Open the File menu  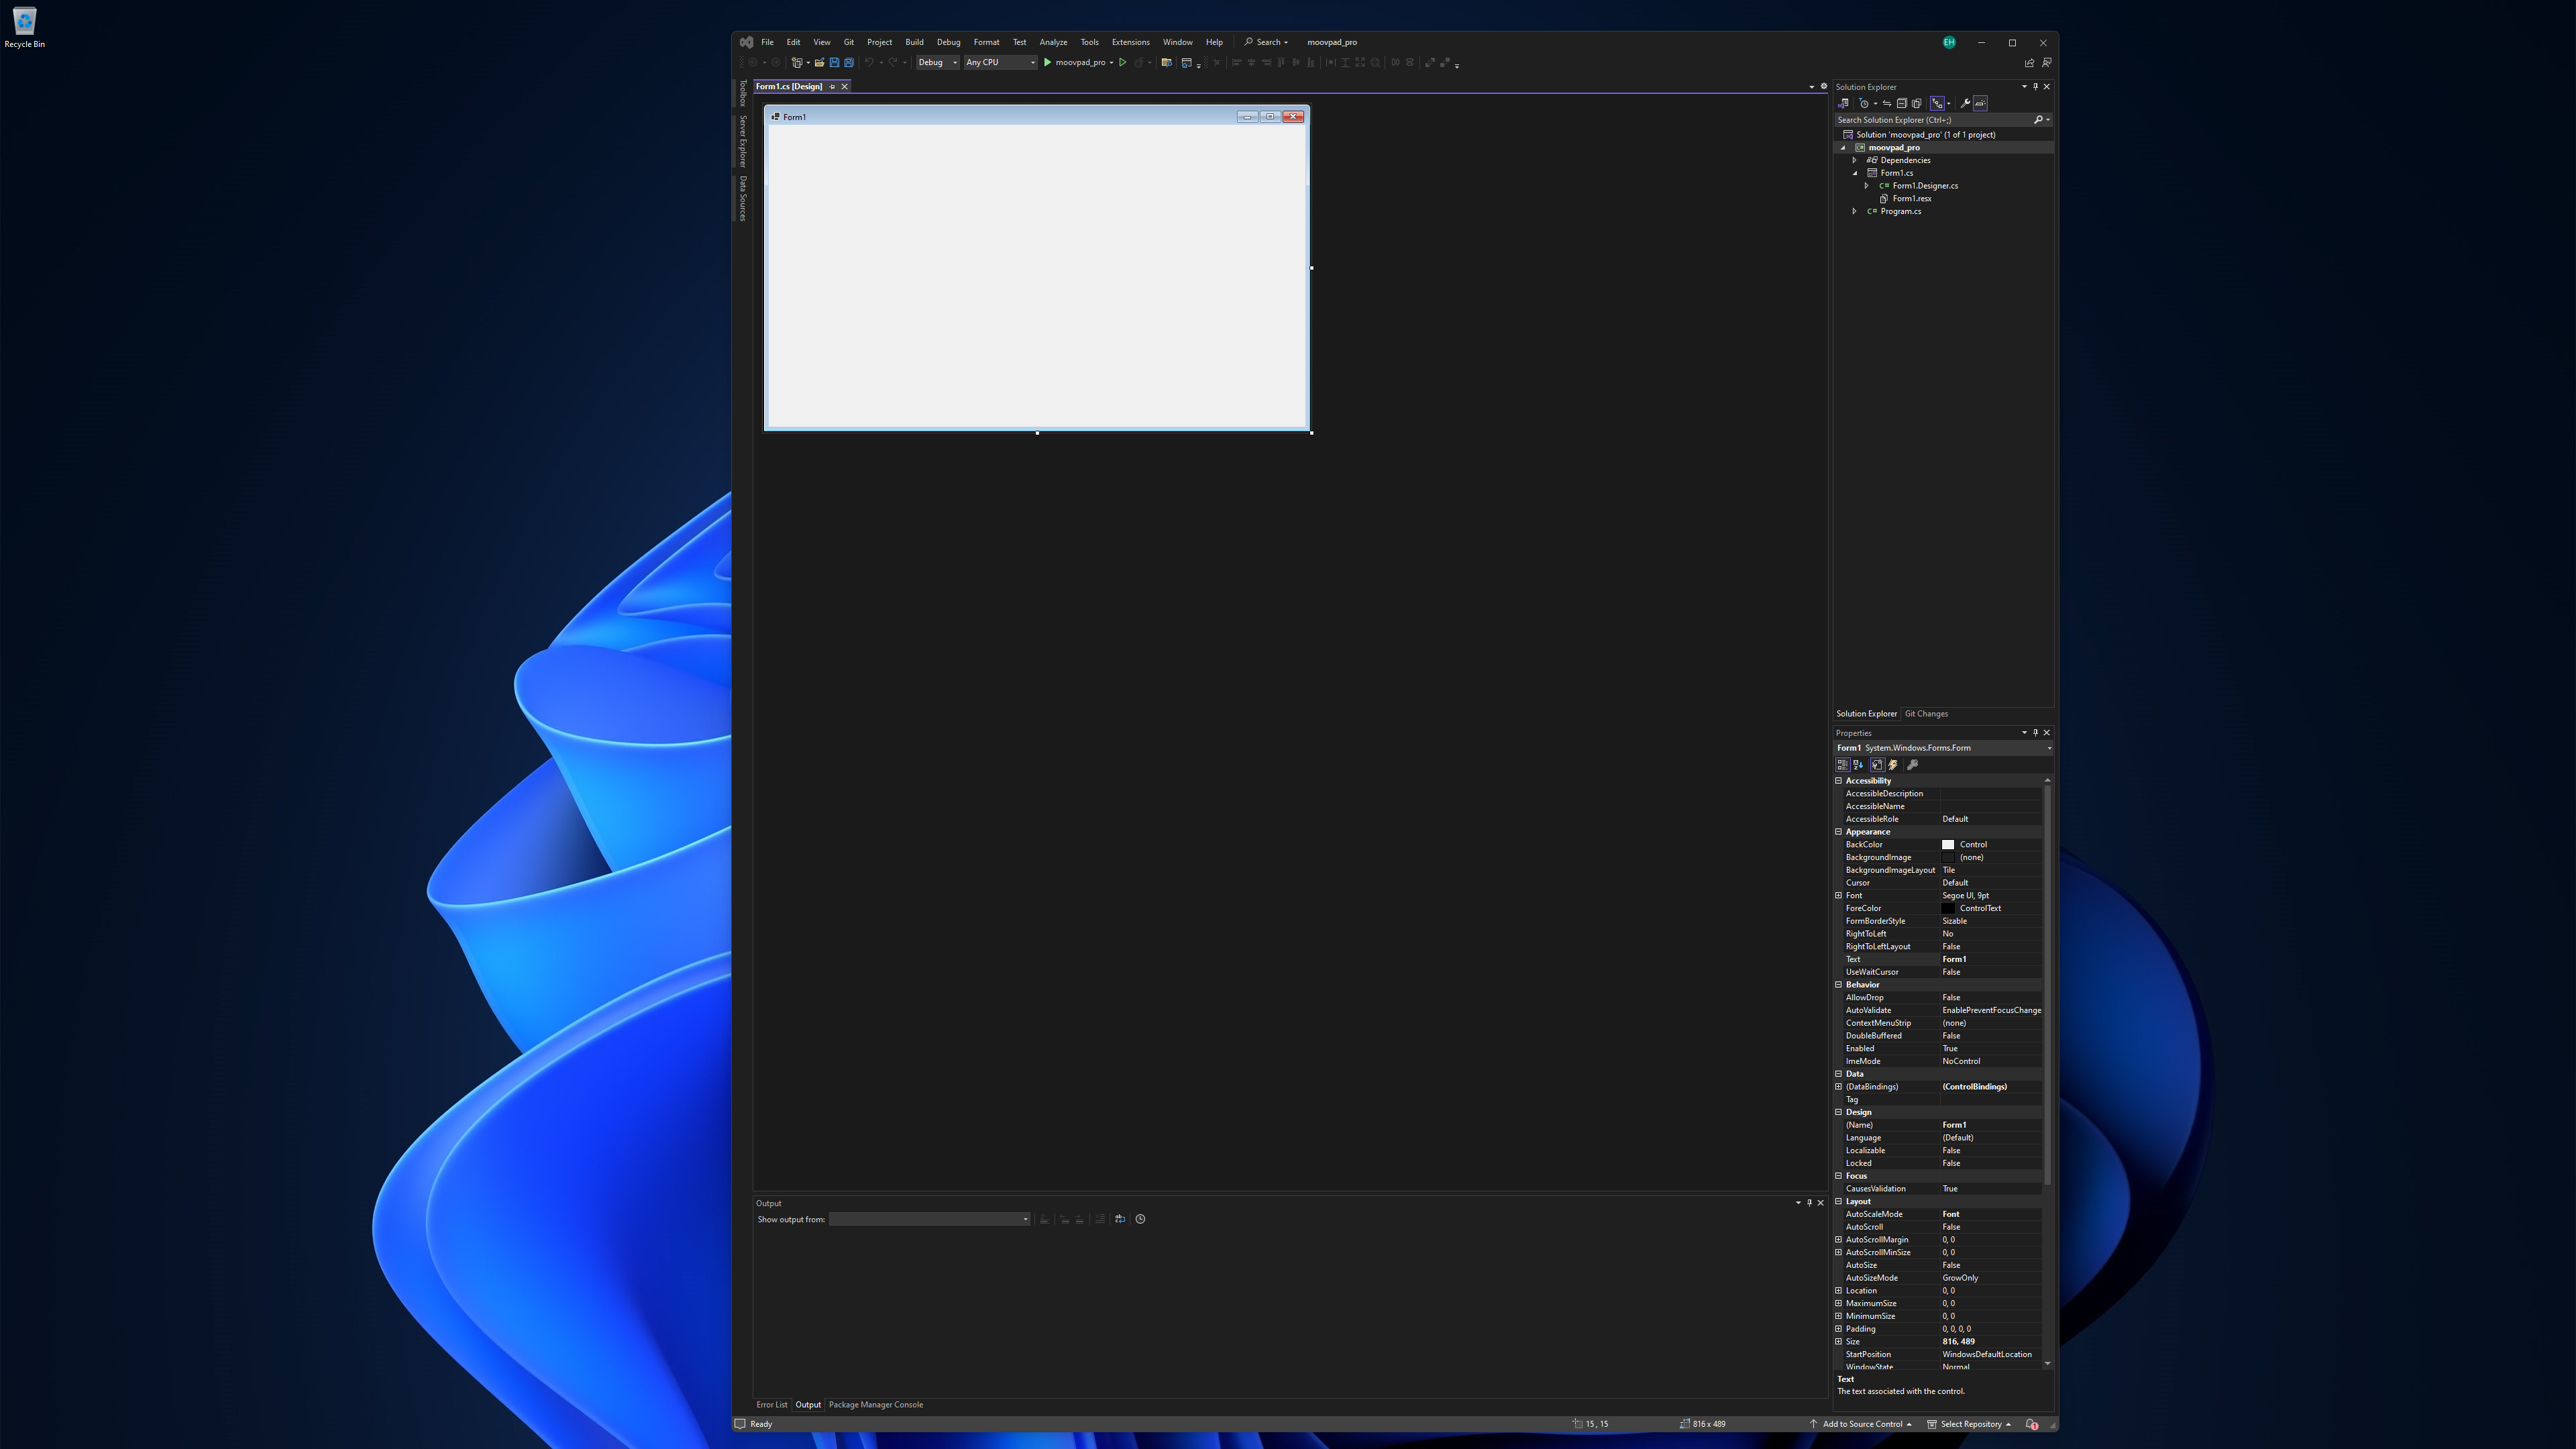tap(767, 42)
